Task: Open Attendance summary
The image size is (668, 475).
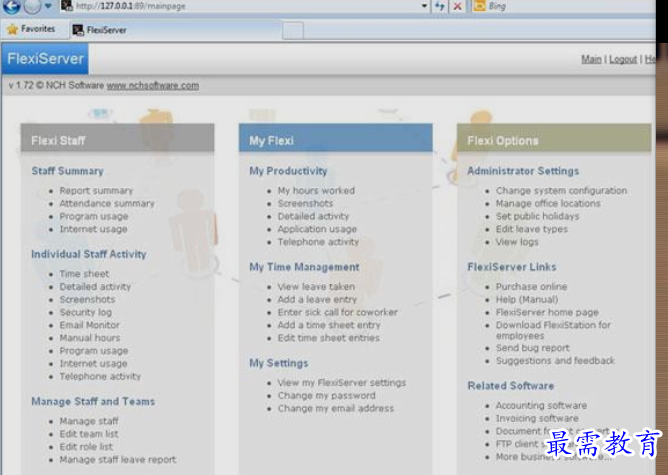Action: click(x=107, y=203)
